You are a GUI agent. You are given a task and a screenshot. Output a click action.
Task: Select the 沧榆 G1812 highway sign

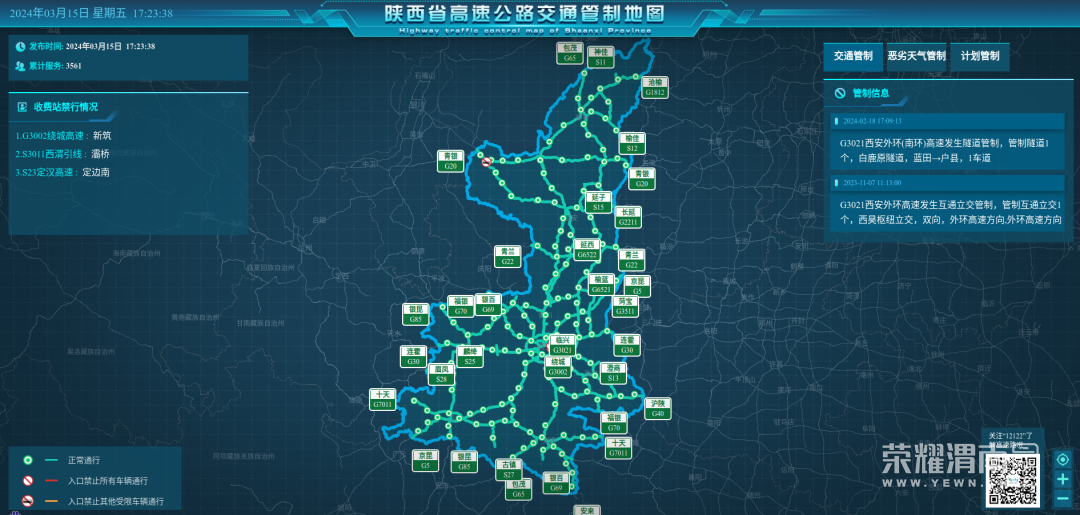point(655,87)
